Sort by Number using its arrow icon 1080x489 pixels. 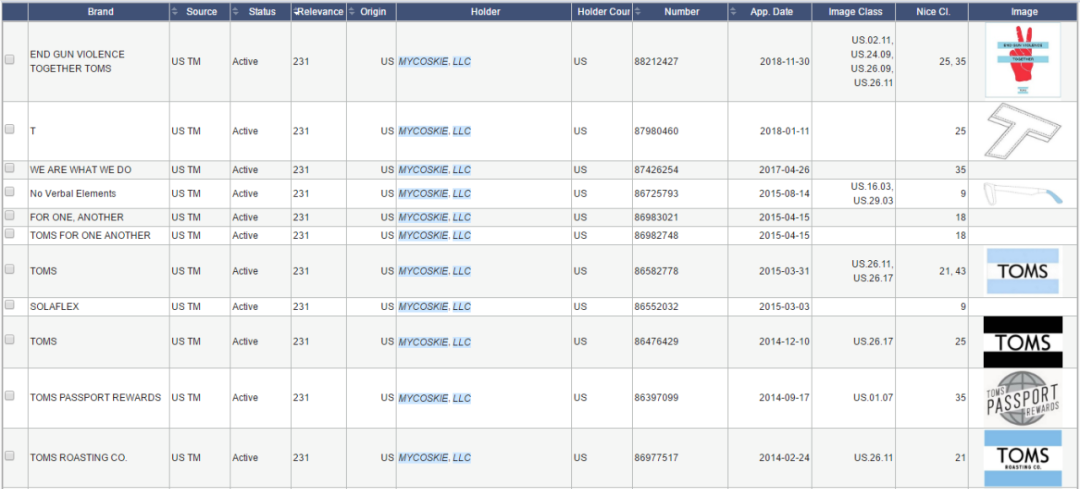coord(638,12)
